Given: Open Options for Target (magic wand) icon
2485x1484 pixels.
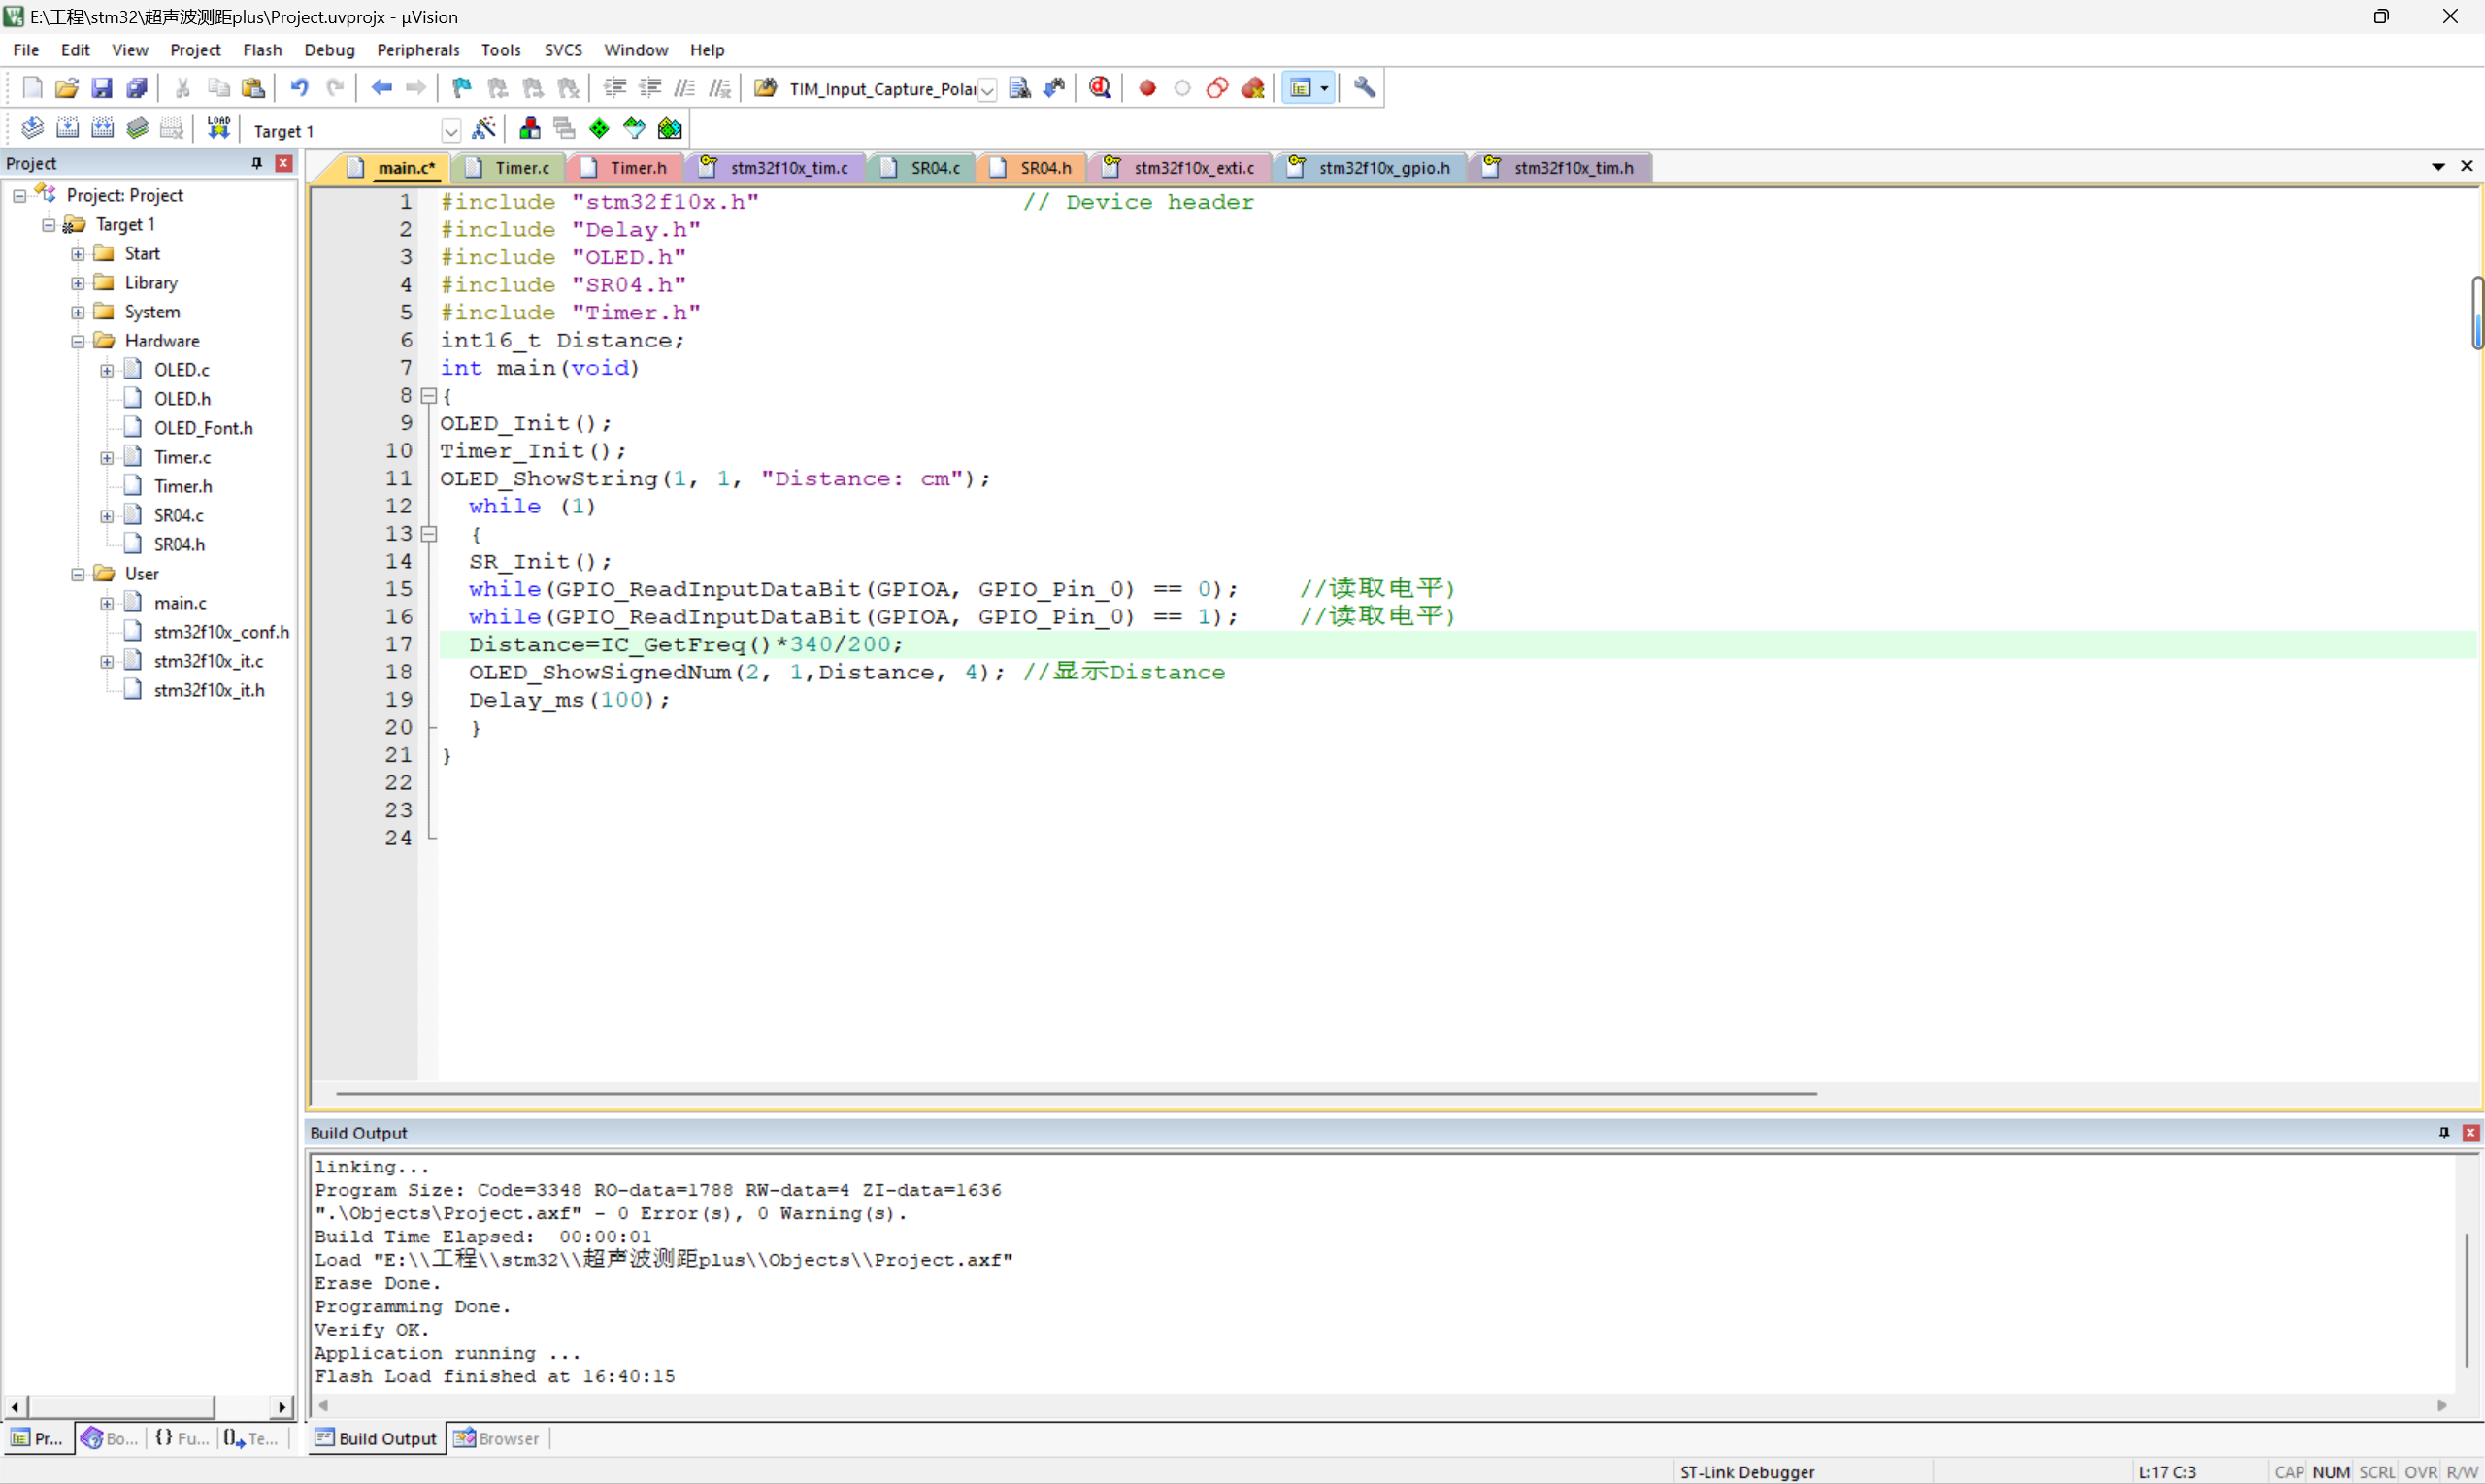Looking at the screenshot, I should pos(484,128).
